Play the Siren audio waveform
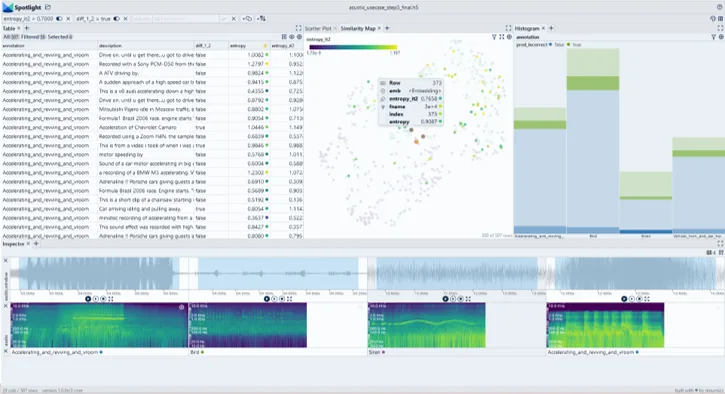725x394 pixels. (x=446, y=299)
